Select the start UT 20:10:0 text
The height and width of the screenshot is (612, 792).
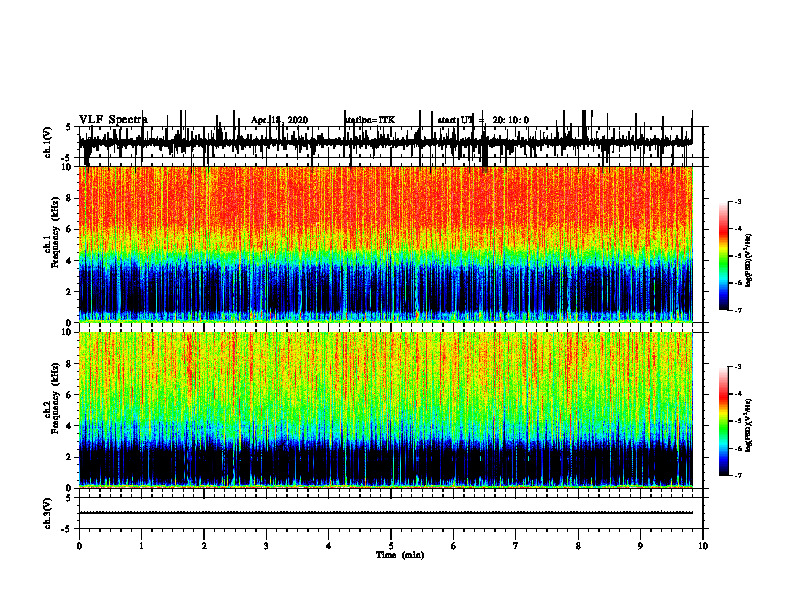[483, 120]
